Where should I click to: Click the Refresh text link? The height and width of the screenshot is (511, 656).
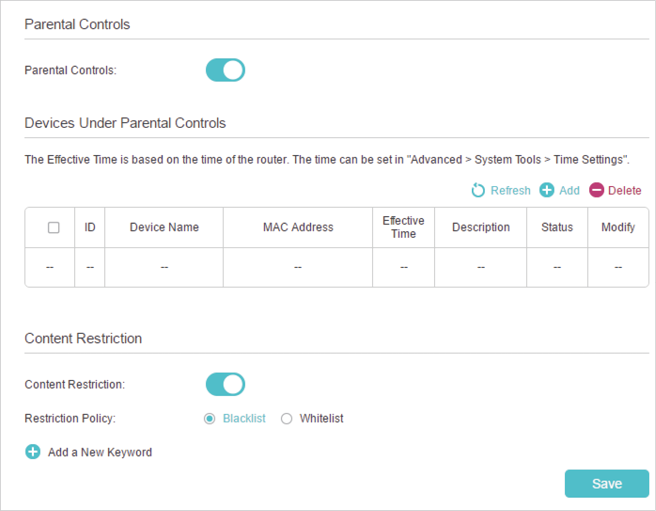point(510,190)
